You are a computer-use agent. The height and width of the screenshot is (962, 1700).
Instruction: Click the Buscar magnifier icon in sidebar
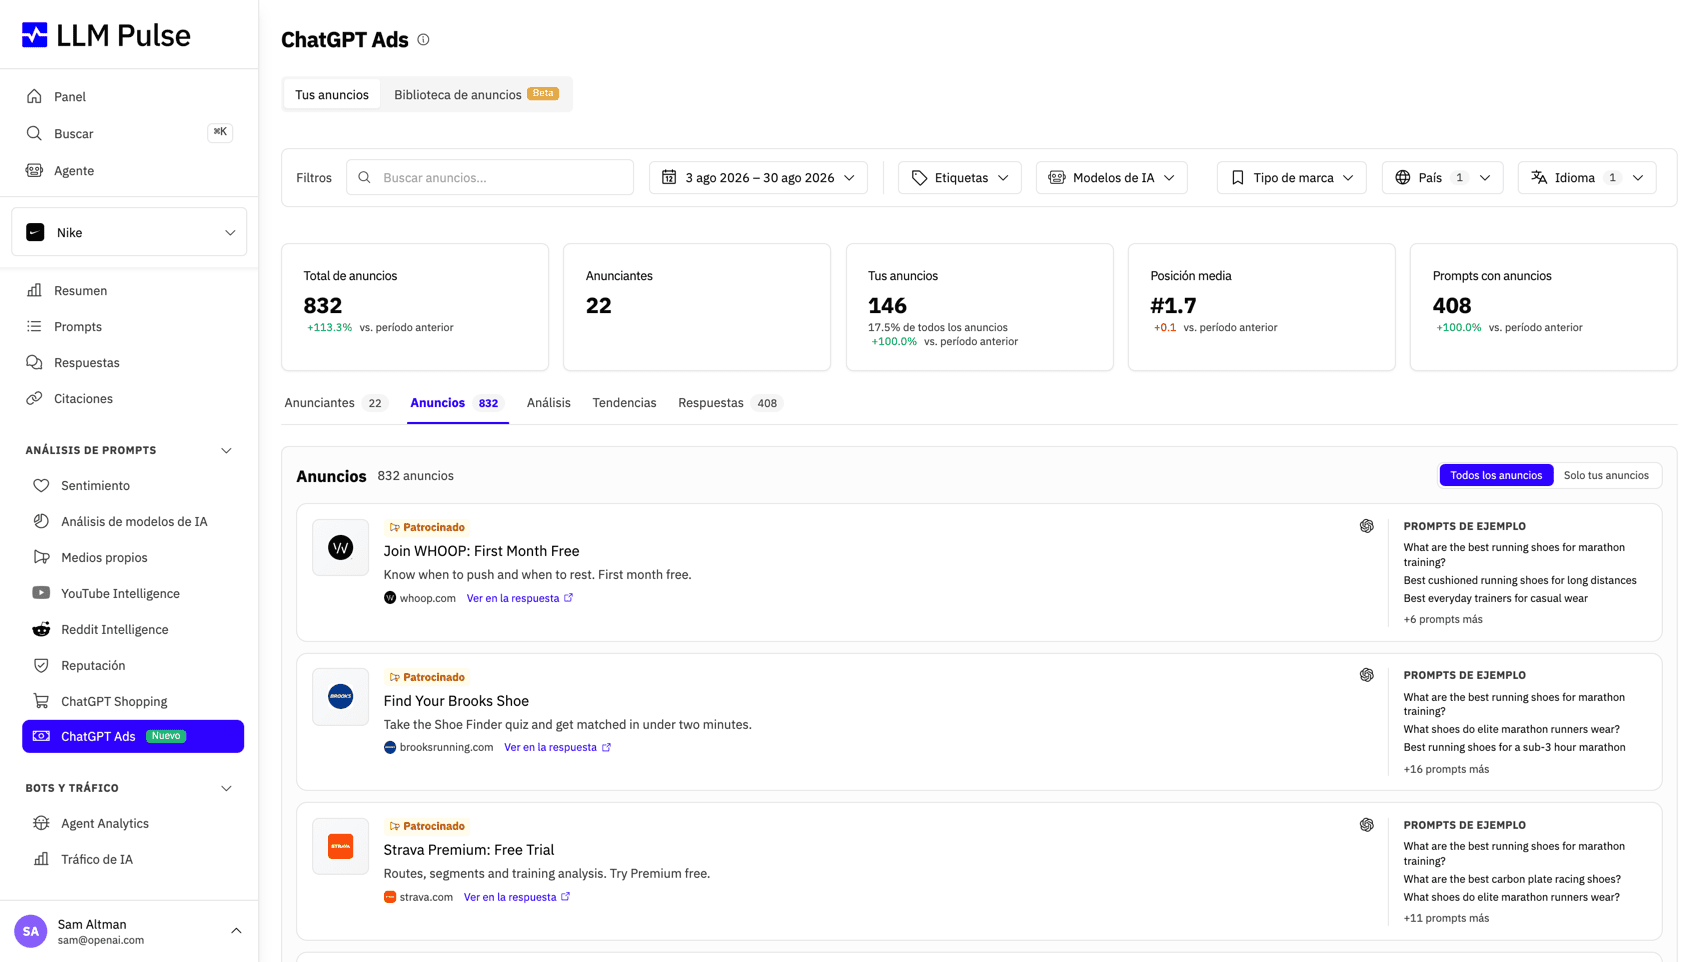pos(34,133)
